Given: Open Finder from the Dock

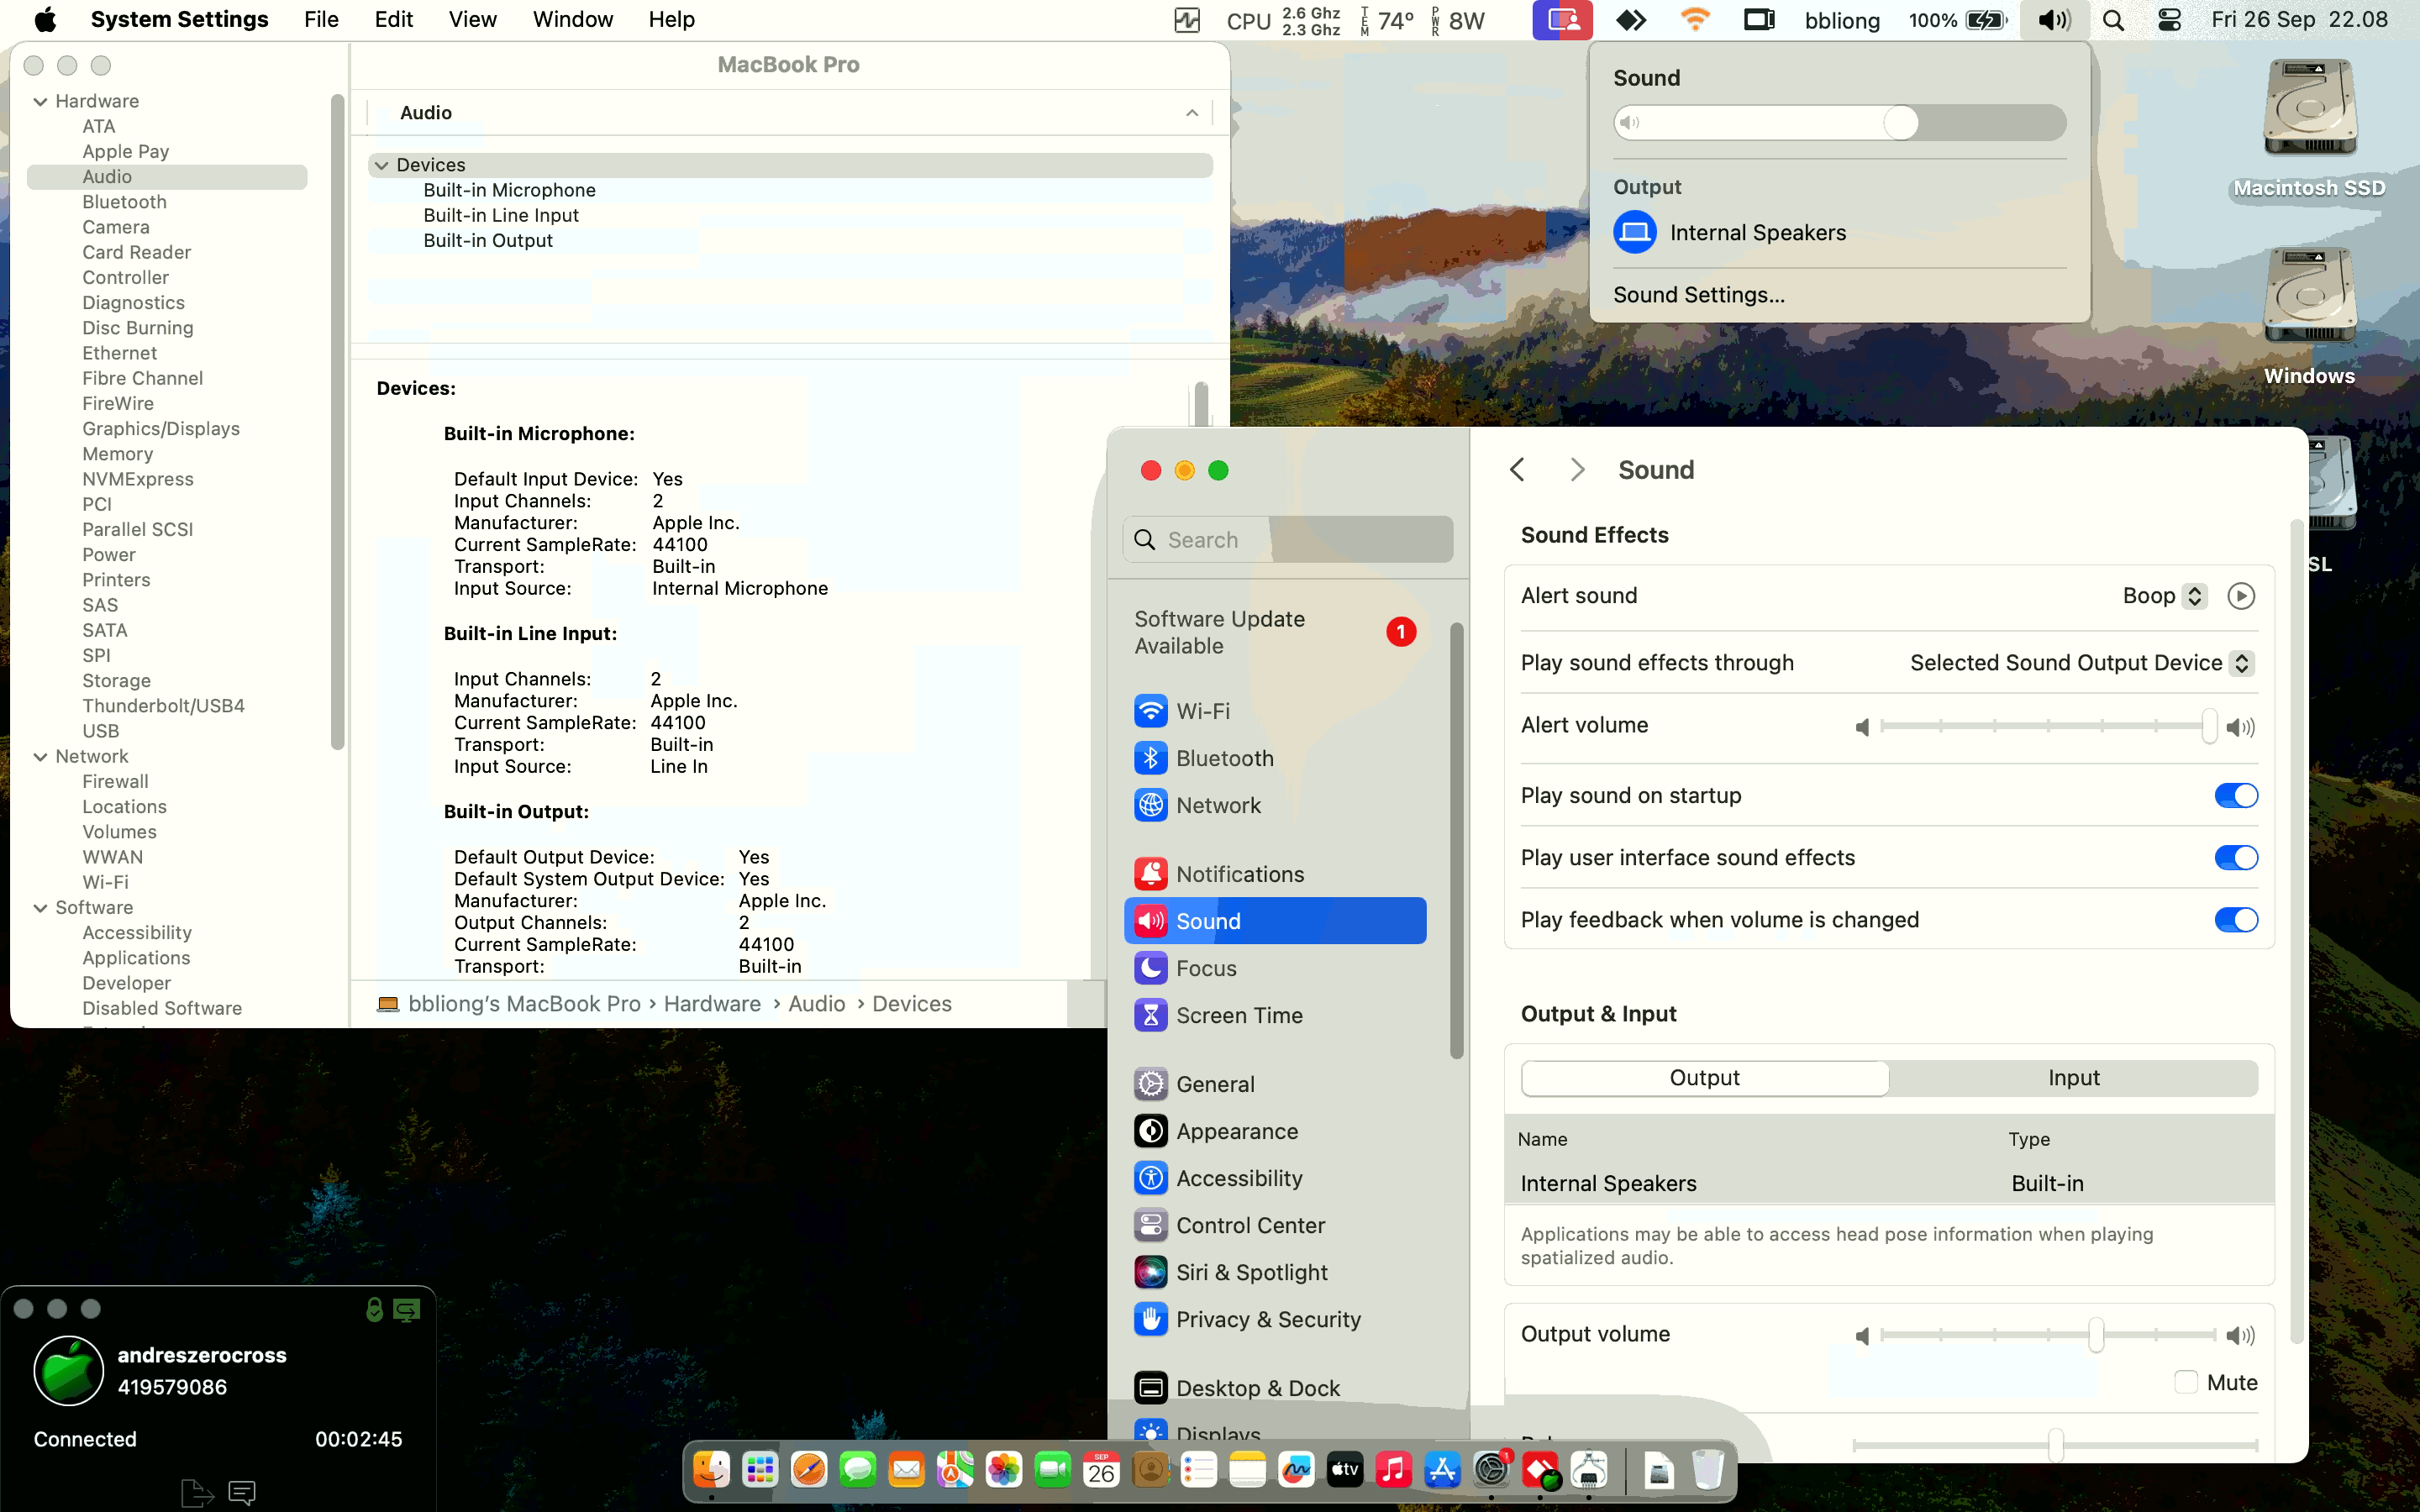Looking at the screenshot, I should tap(711, 1470).
